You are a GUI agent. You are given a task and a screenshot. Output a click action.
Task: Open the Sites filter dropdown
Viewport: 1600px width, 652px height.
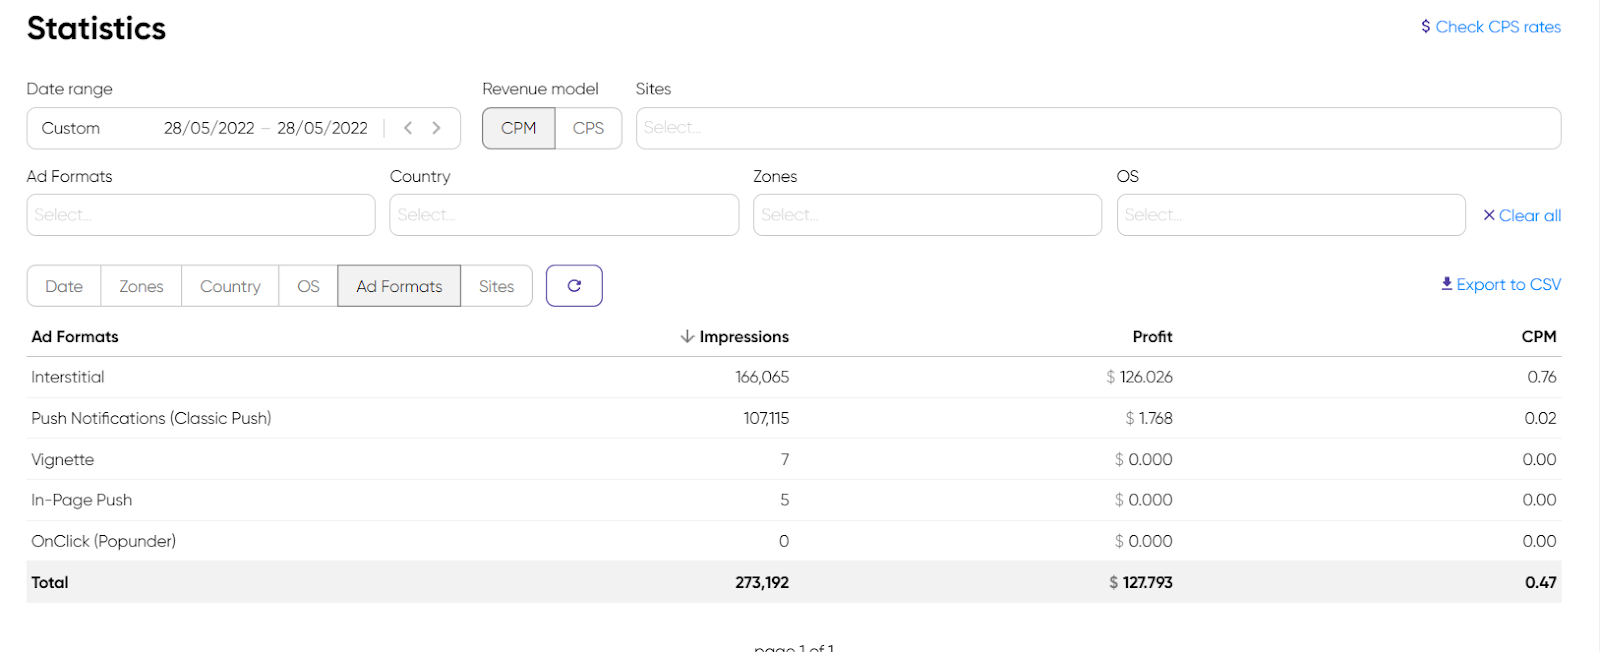coord(1097,128)
